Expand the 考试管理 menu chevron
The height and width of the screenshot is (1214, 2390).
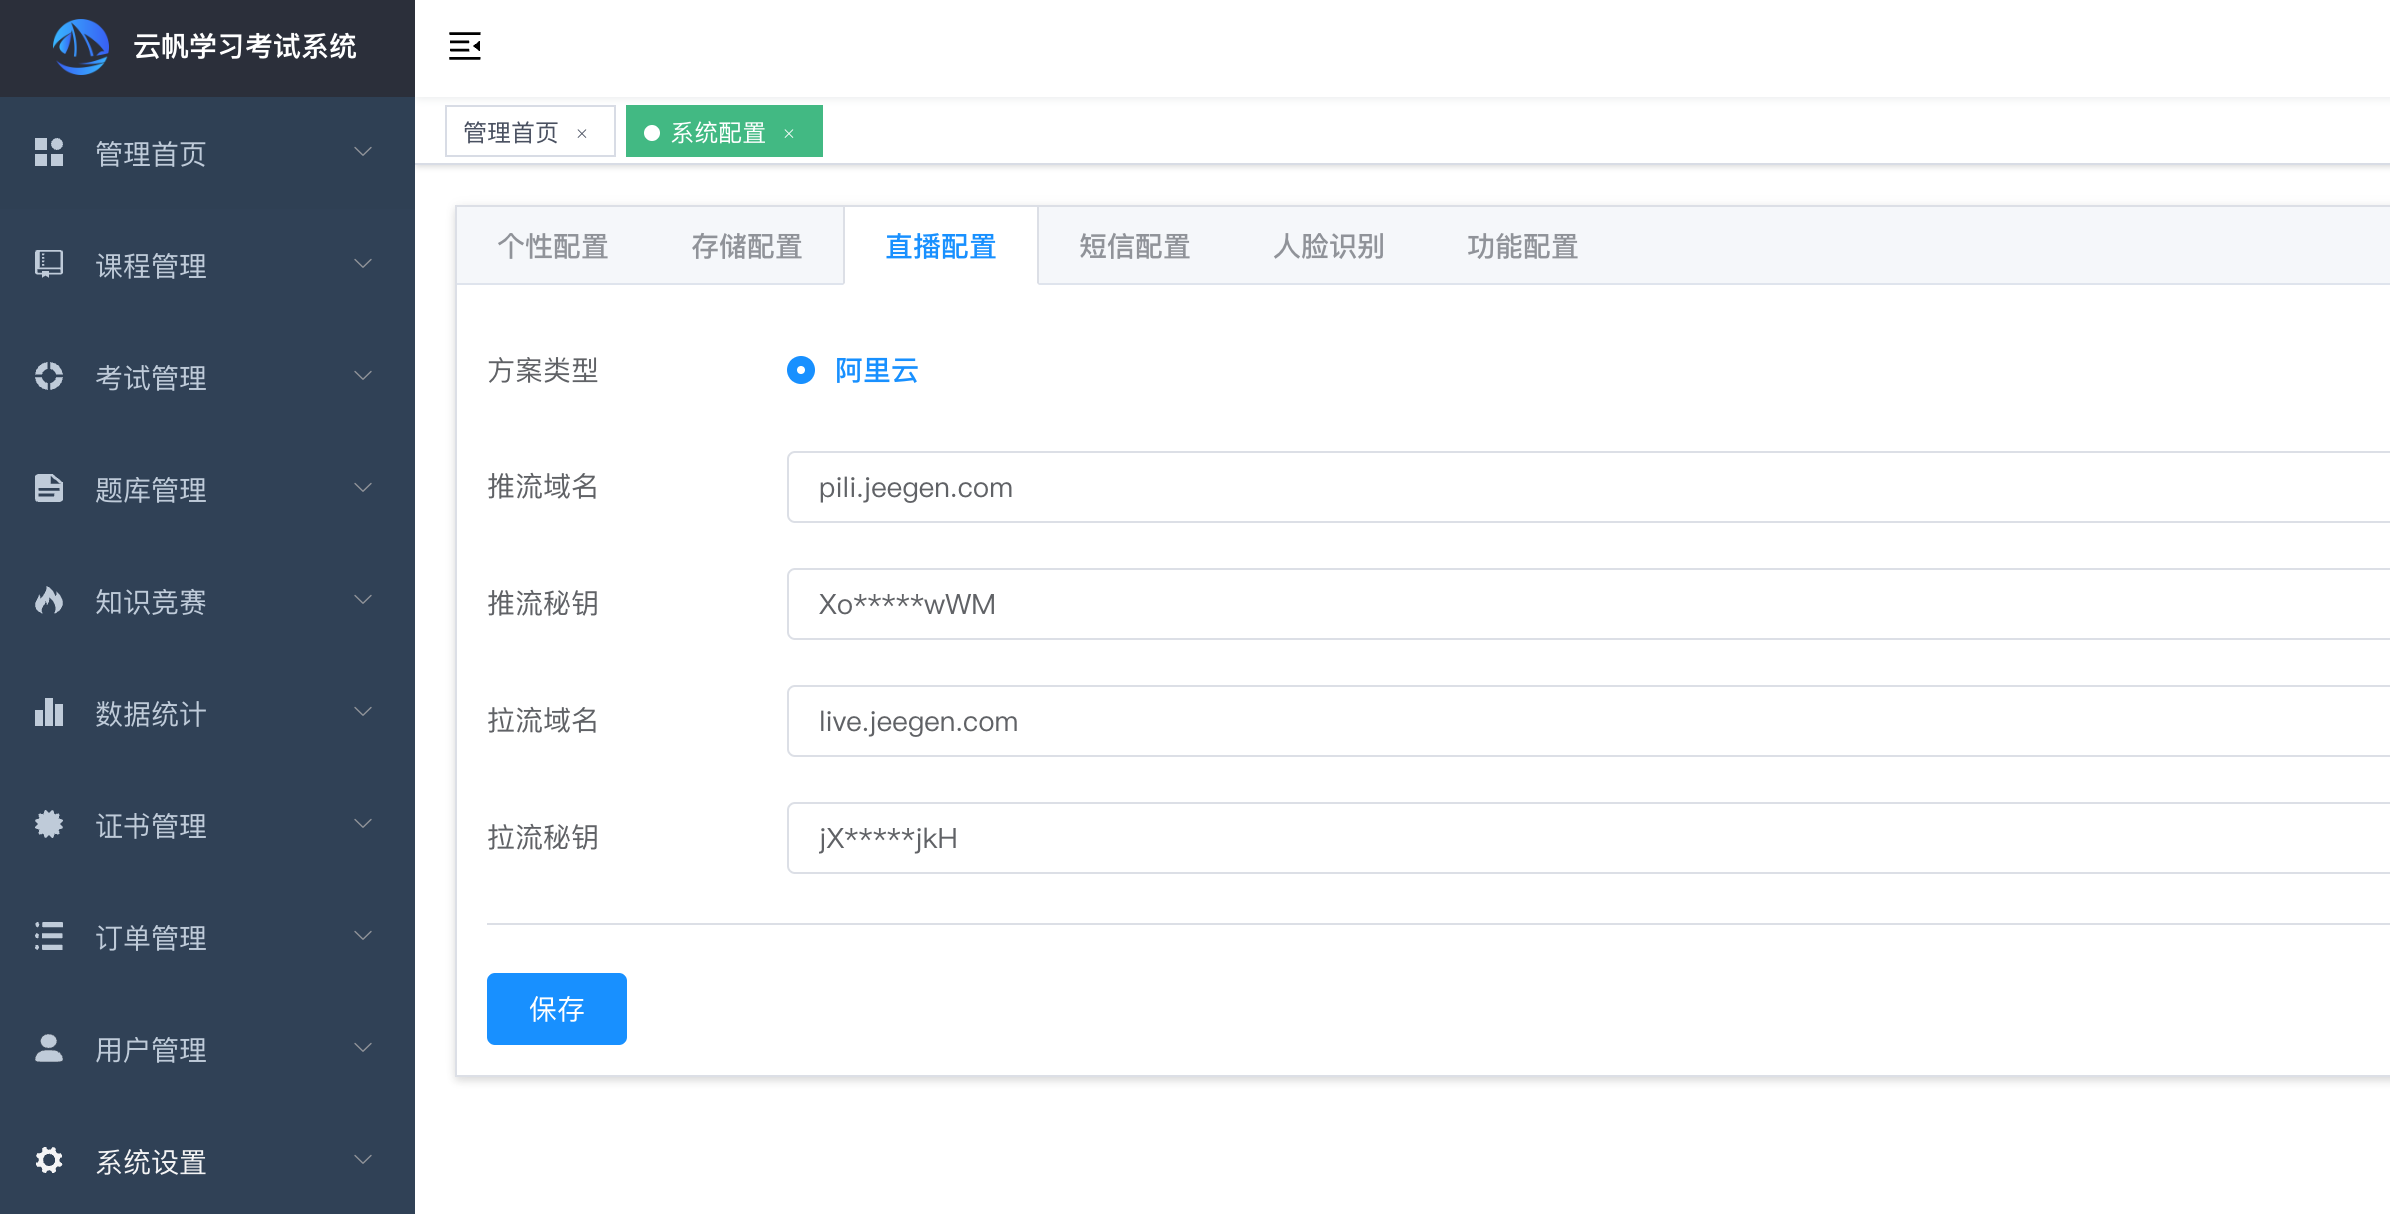(363, 376)
